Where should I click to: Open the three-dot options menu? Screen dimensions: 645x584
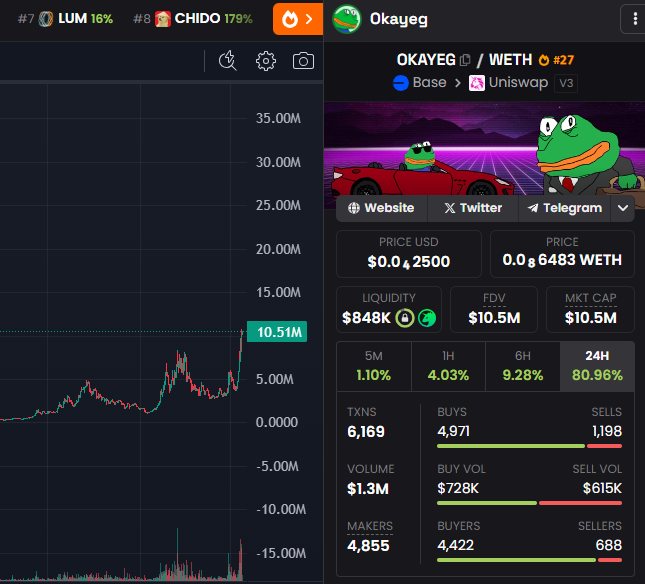[635, 19]
